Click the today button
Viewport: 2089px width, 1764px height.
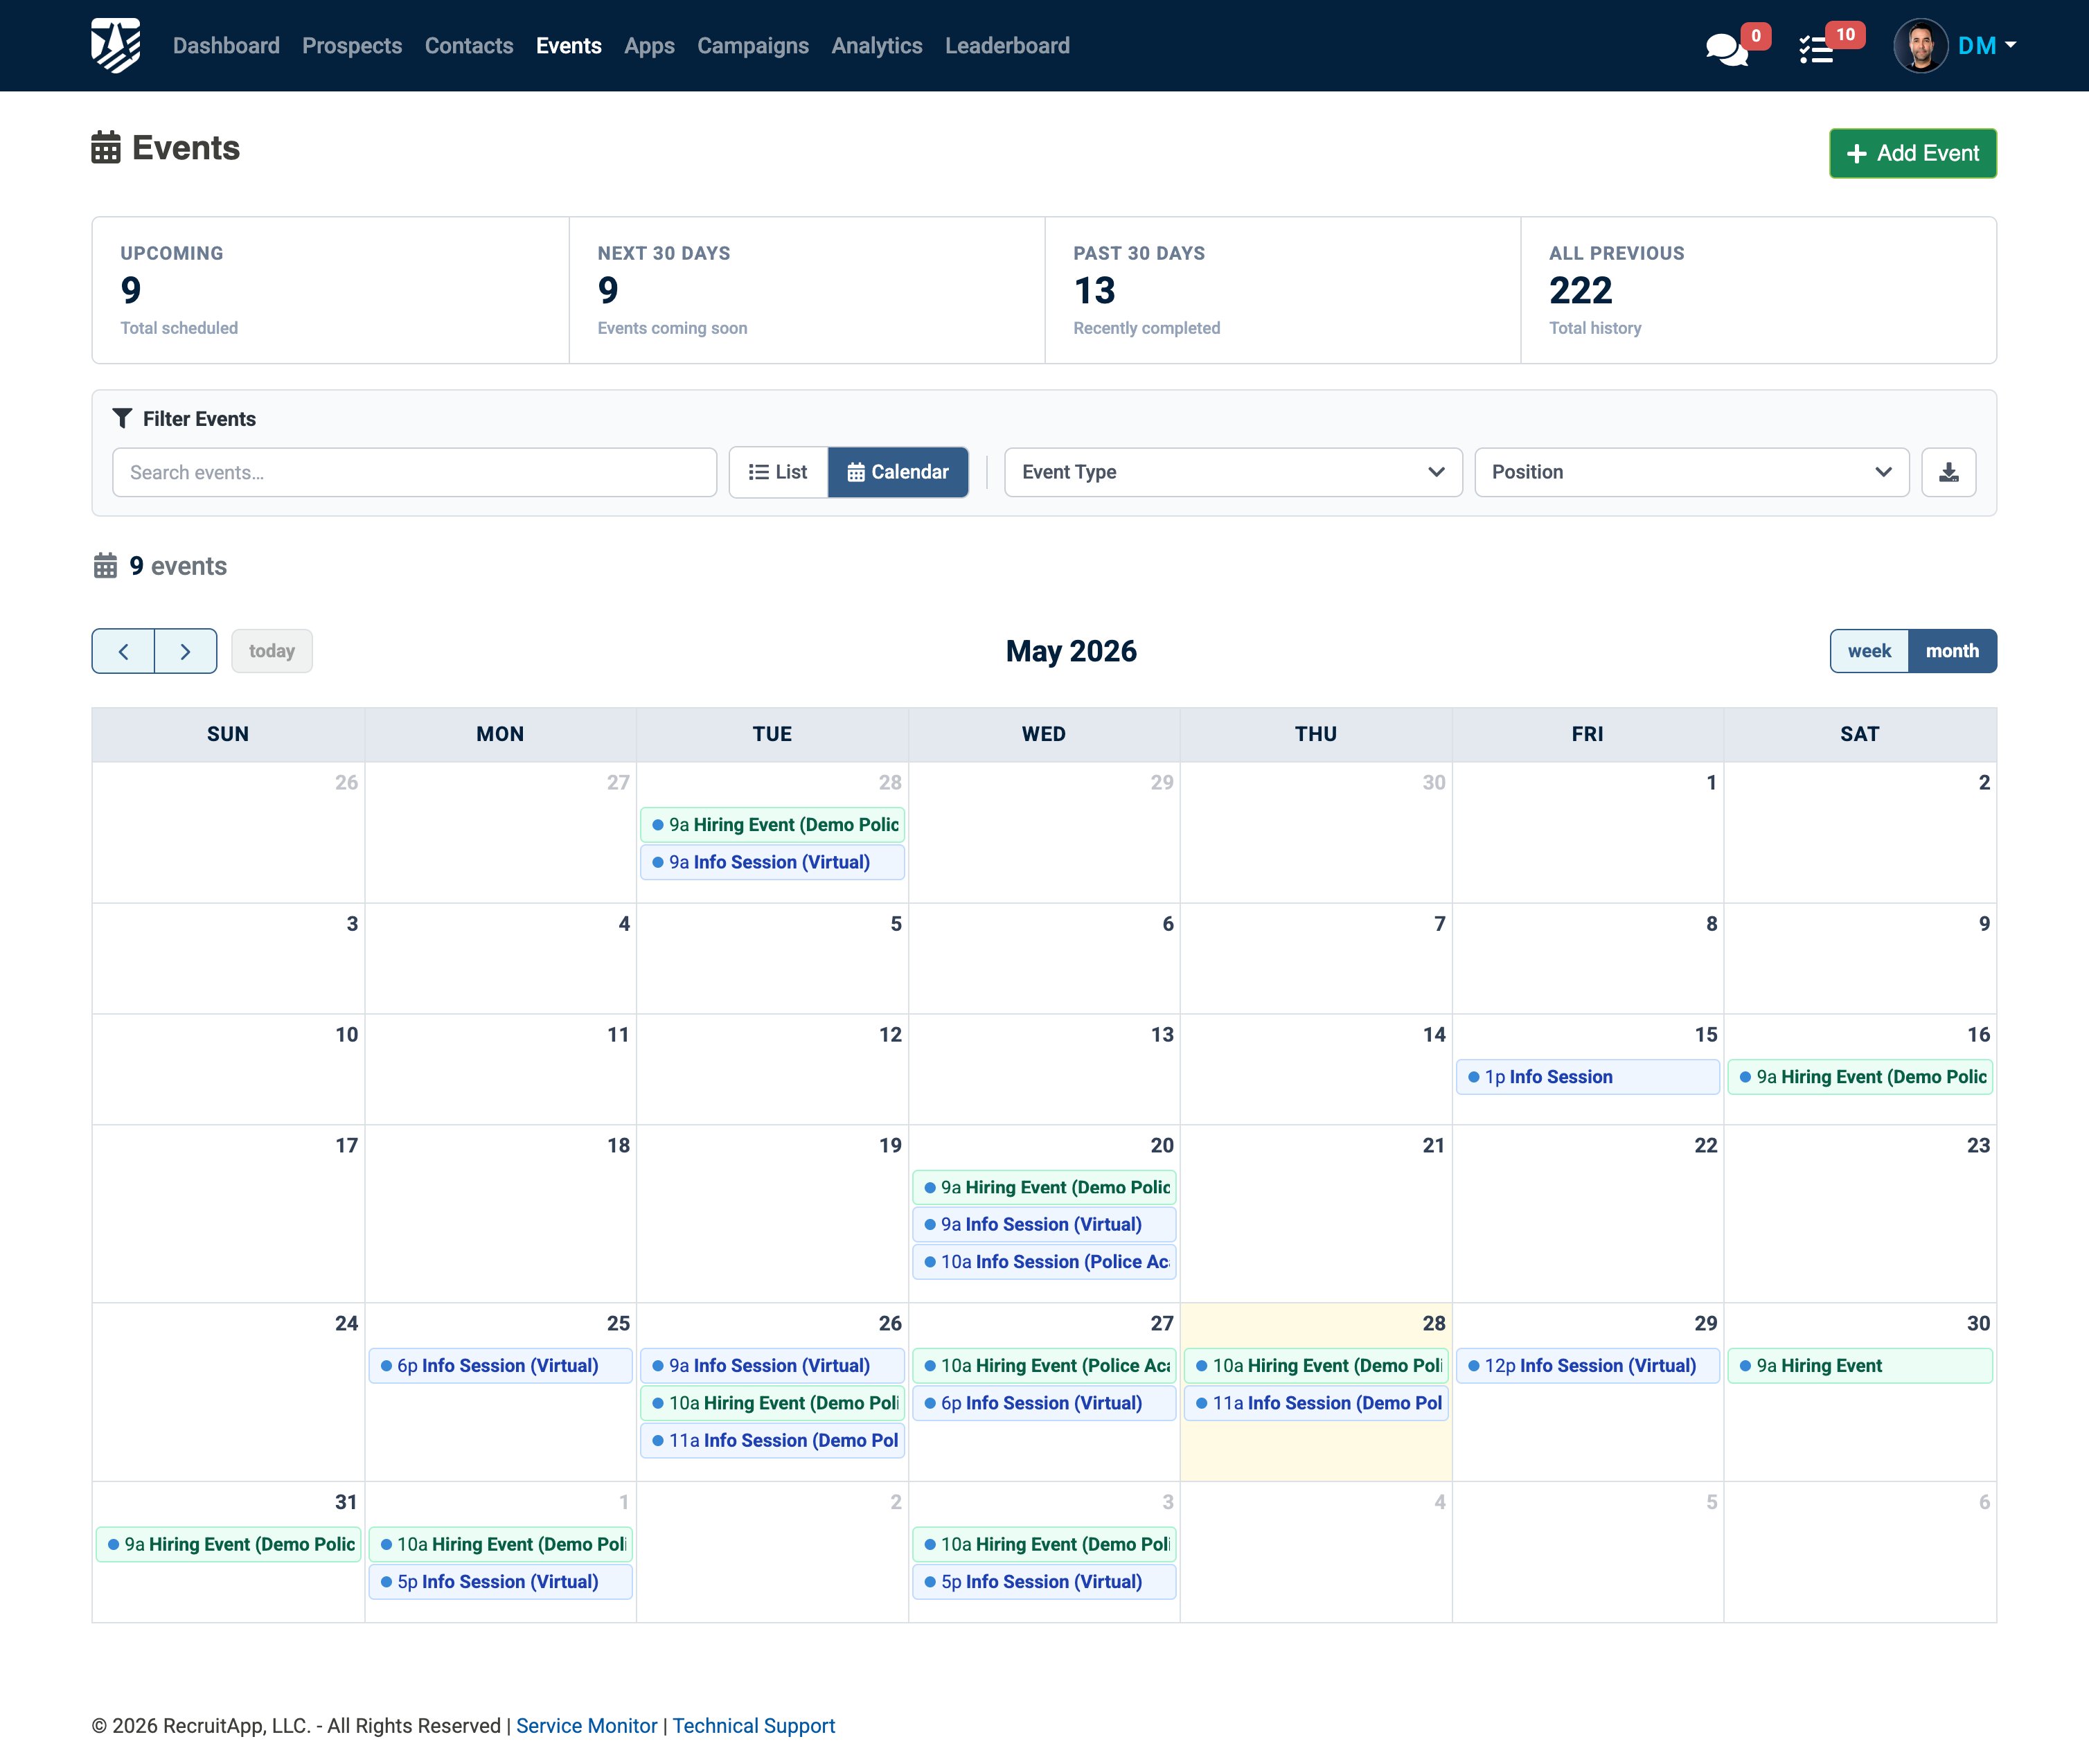[x=272, y=651]
